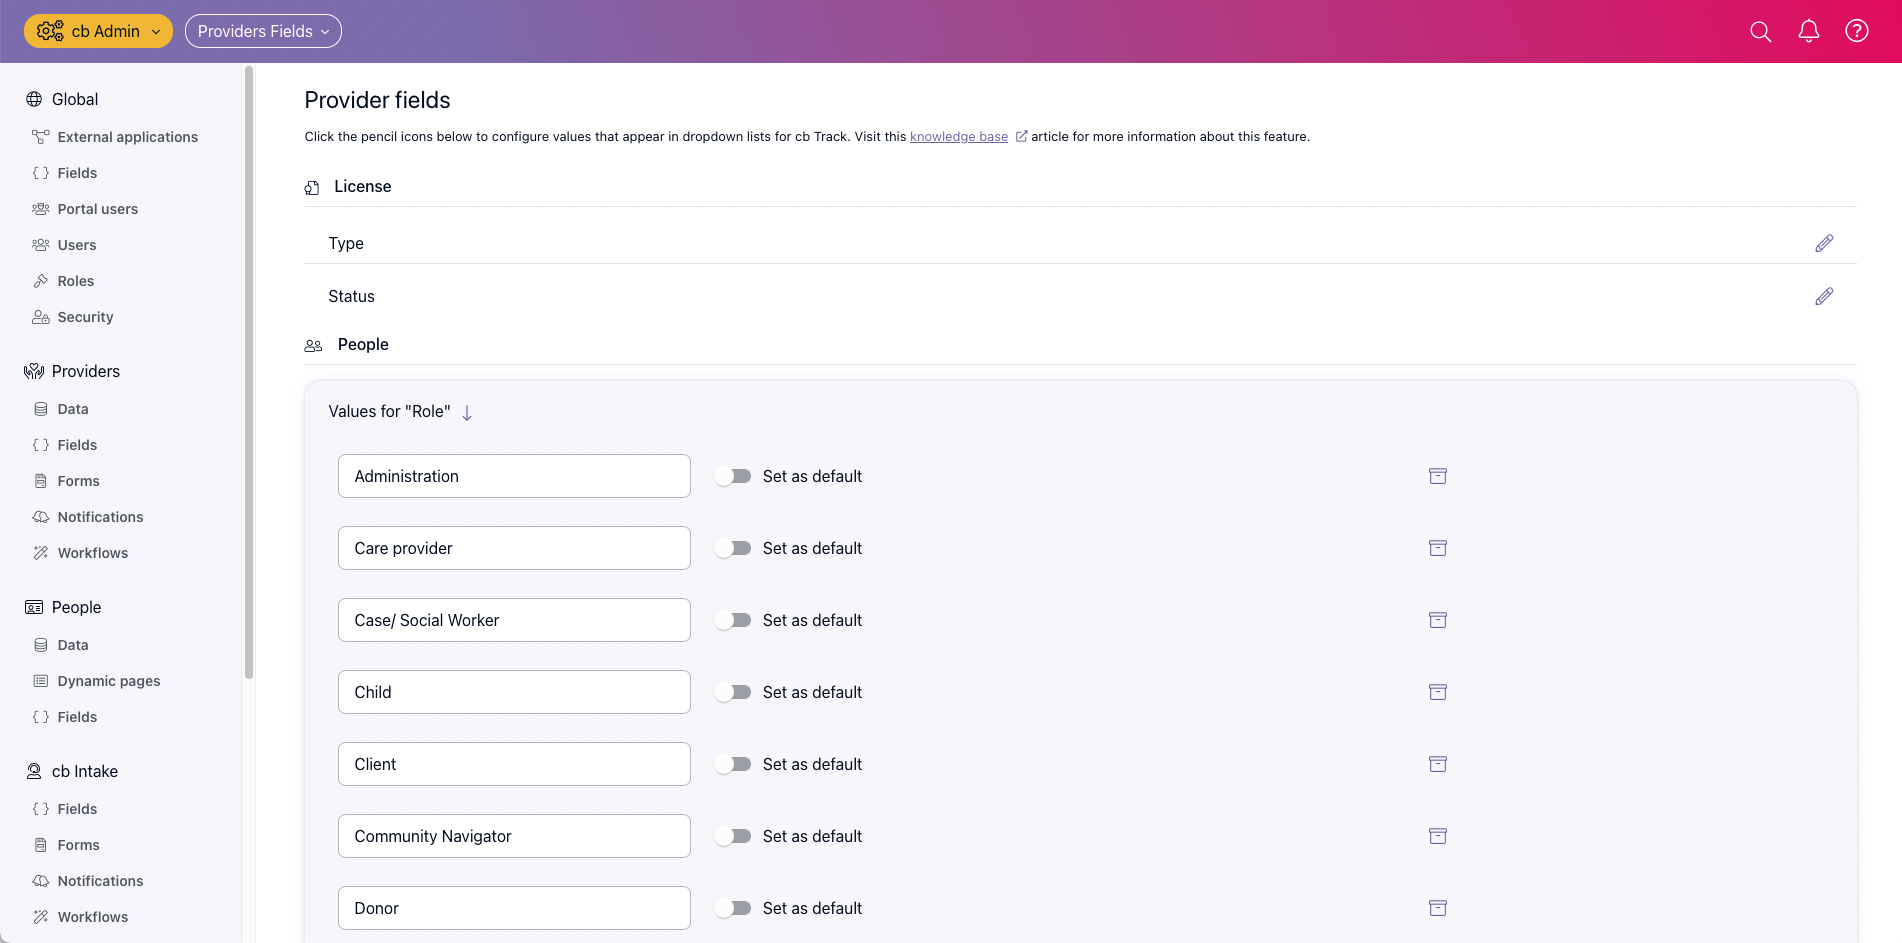This screenshot has width=1902, height=943.
Task: Archive the Child role value
Action: point(1437,692)
